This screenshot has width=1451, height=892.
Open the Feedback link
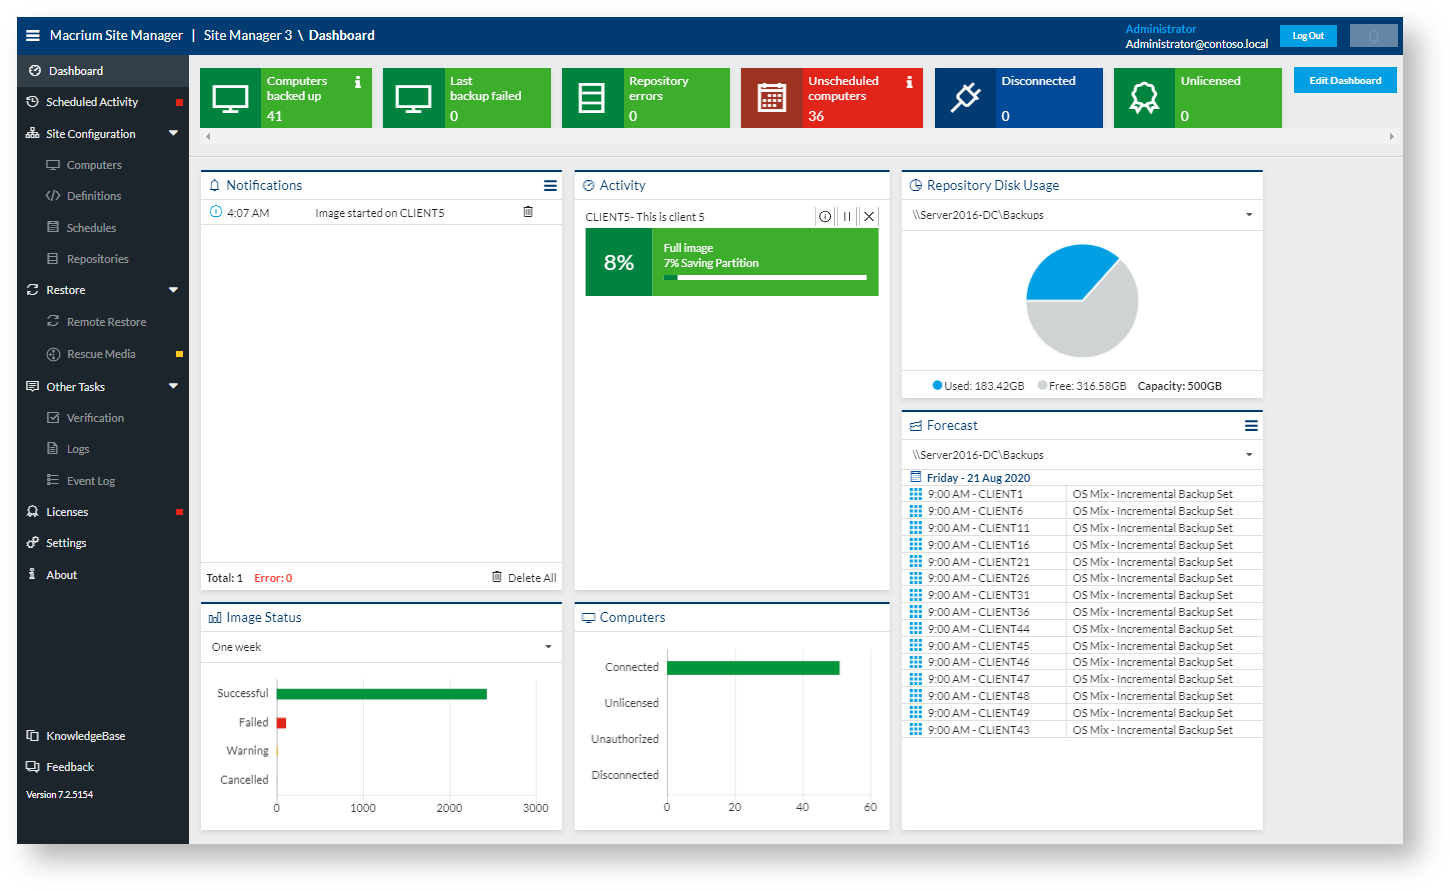[69, 767]
